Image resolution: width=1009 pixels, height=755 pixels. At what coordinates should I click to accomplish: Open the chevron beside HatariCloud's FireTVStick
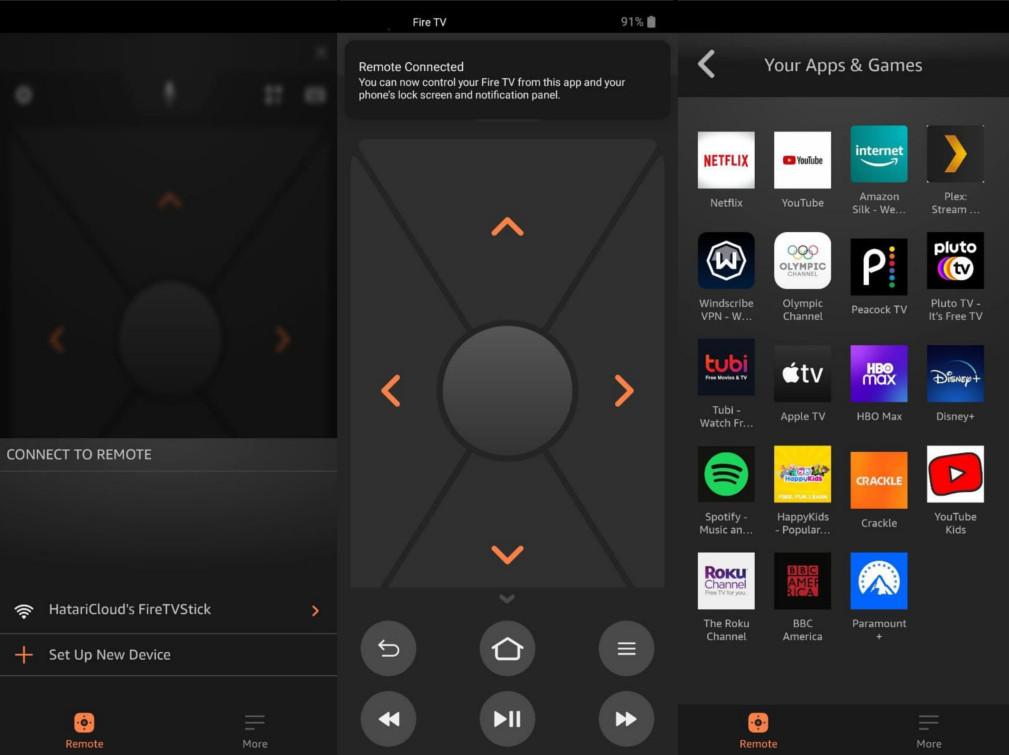315,611
